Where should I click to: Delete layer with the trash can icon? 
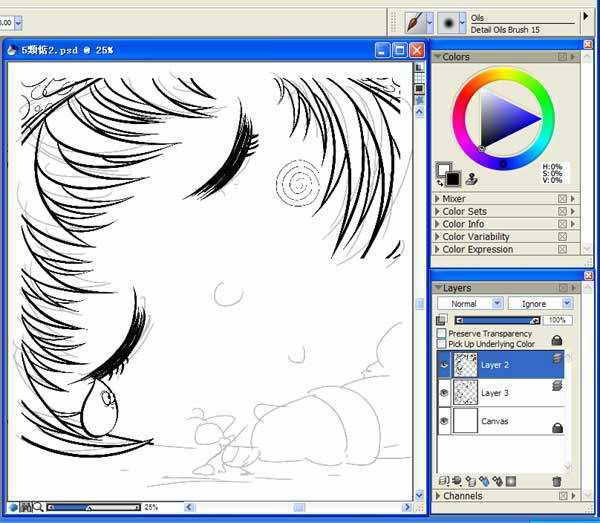pyautogui.click(x=557, y=481)
